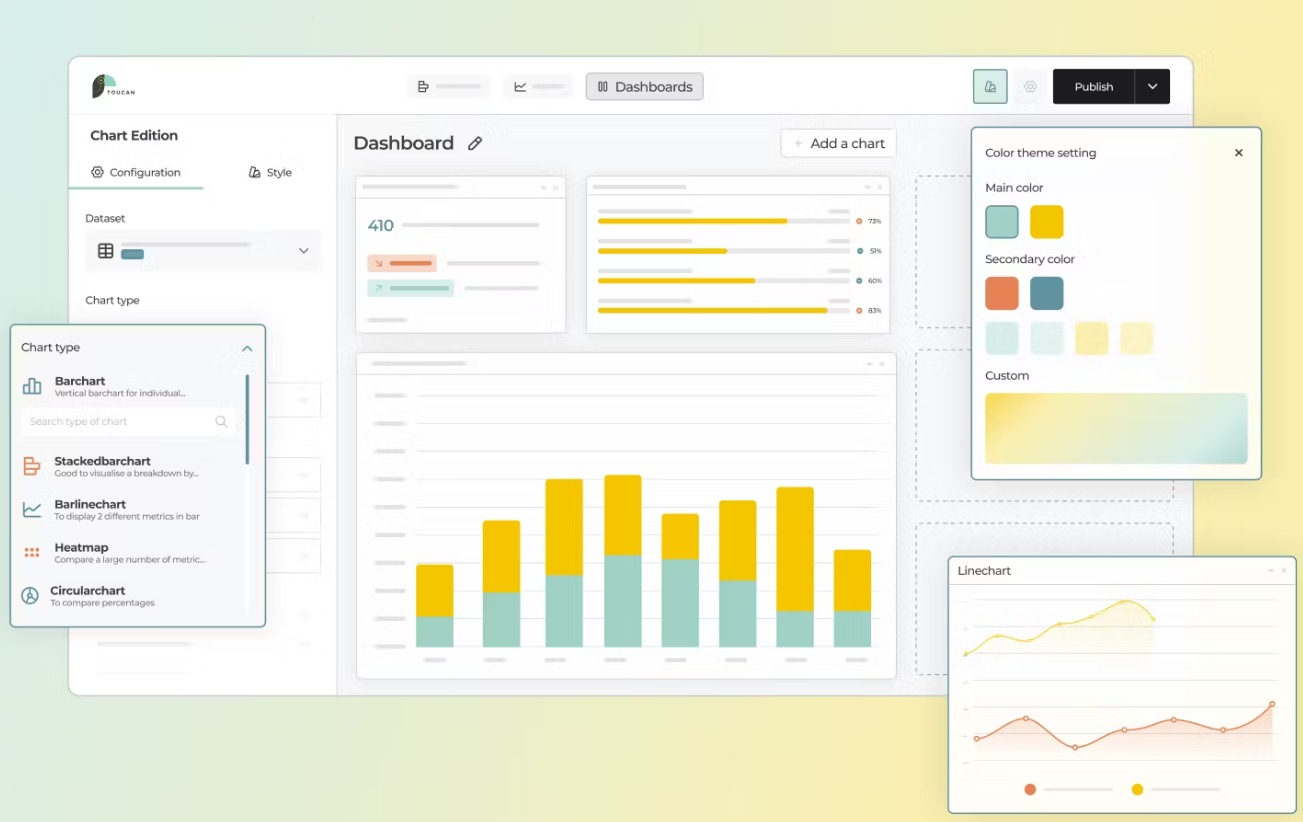The image size is (1303, 822).
Task: Open the Publish dropdown arrow
Action: (x=1152, y=87)
